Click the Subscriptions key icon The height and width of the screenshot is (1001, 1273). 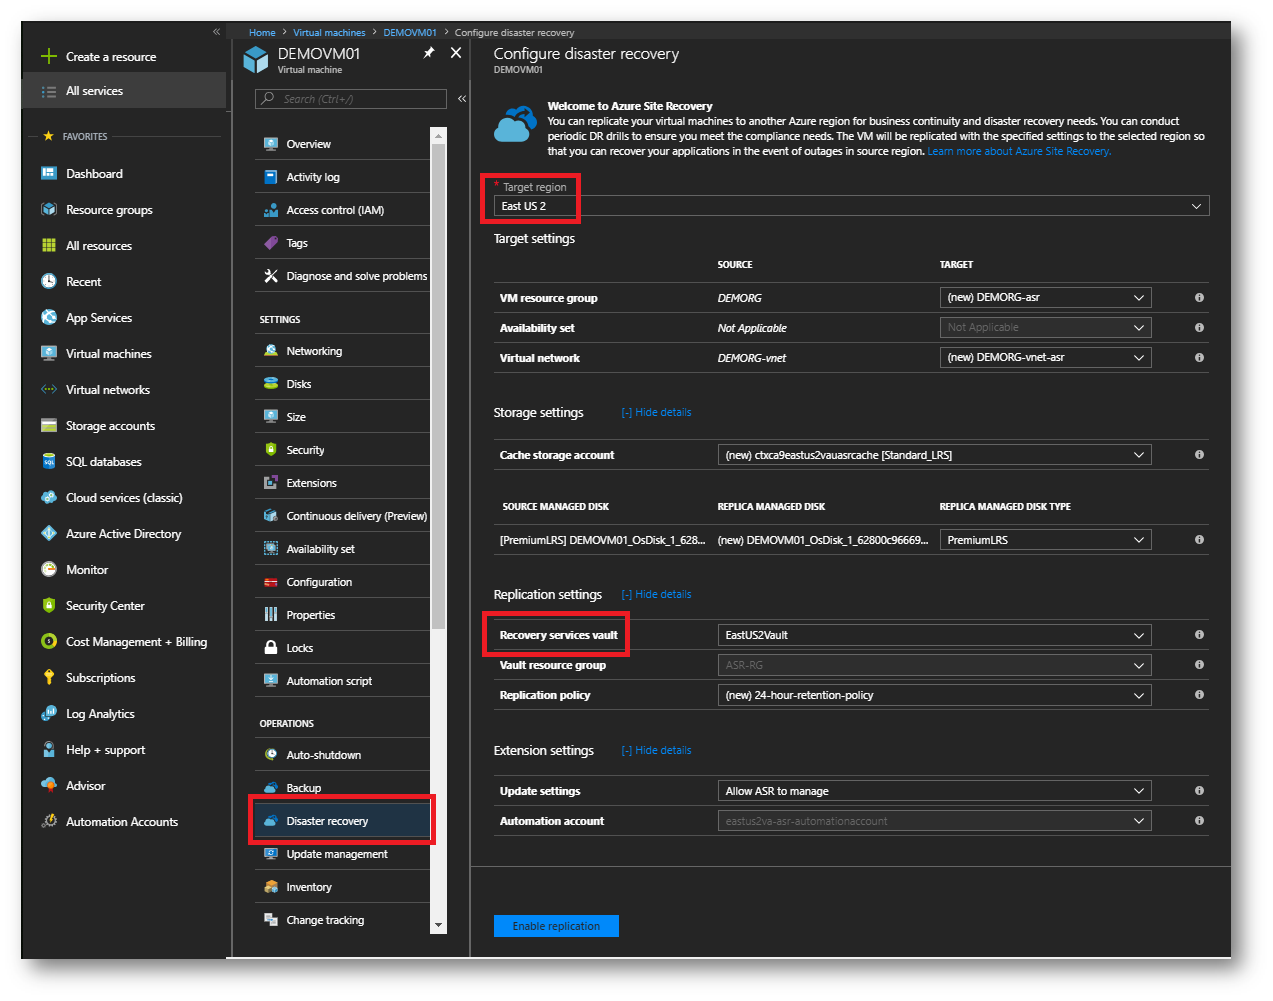[48, 677]
